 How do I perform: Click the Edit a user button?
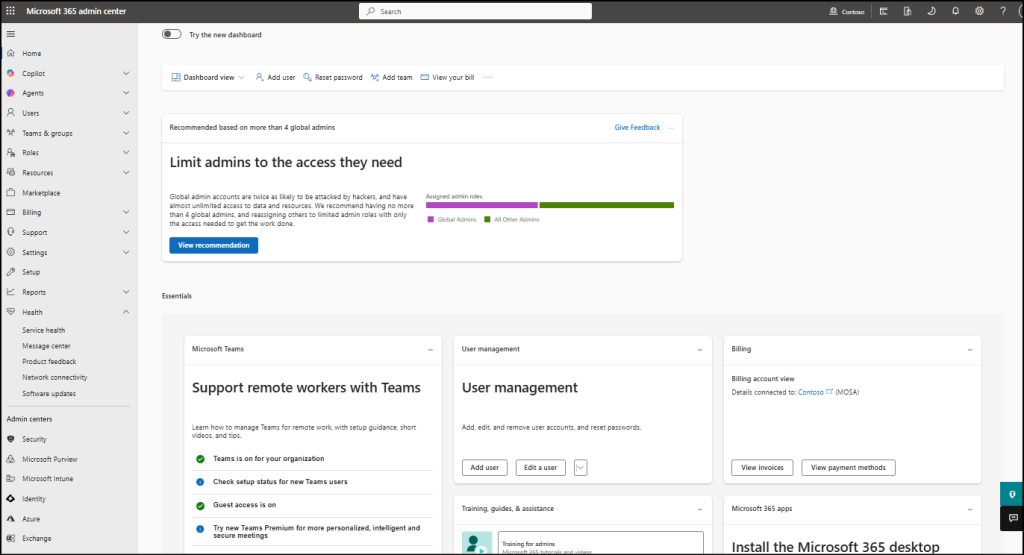pos(541,468)
